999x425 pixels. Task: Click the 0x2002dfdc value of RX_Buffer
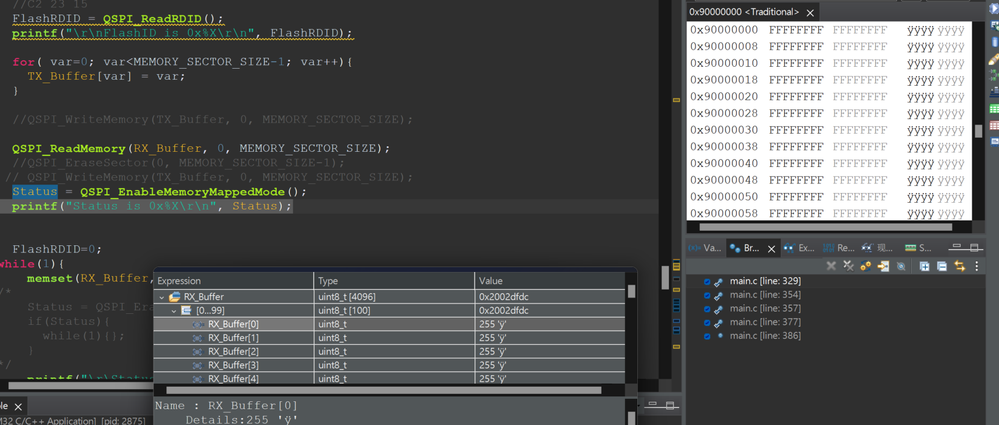[x=503, y=297]
